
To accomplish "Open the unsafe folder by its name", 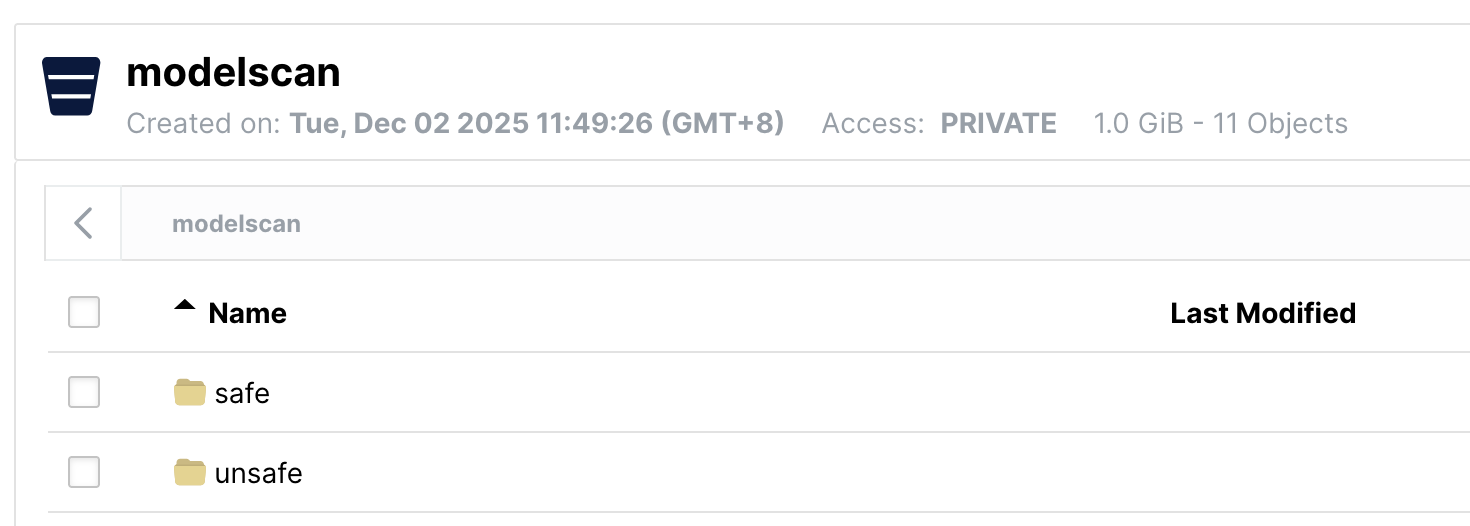I will coord(258,473).
